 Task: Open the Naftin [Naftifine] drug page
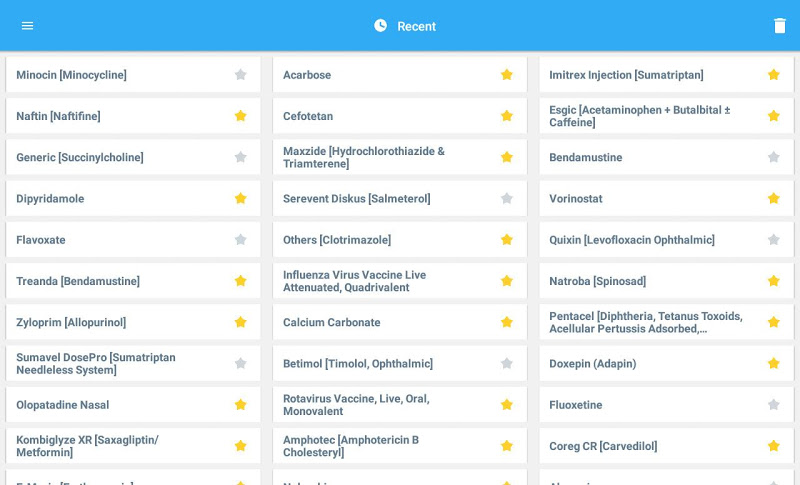(x=133, y=116)
